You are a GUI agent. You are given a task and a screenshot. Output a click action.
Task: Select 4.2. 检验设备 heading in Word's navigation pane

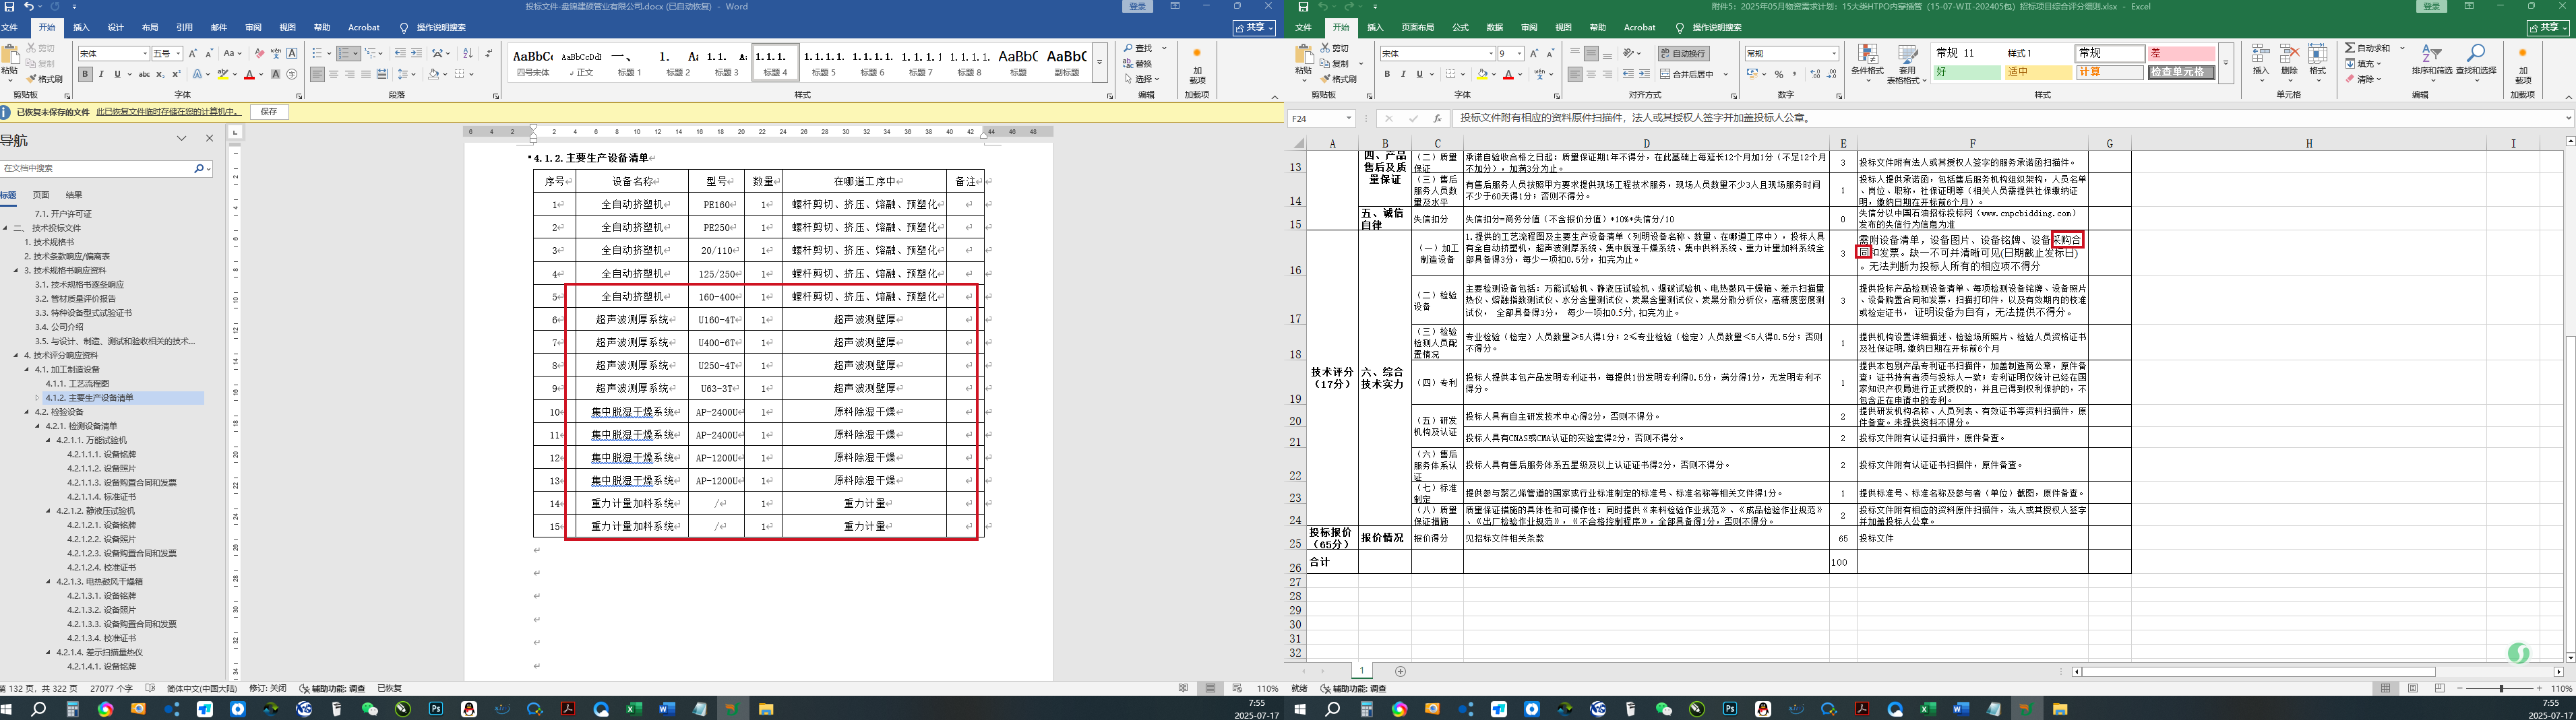point(59,412)
